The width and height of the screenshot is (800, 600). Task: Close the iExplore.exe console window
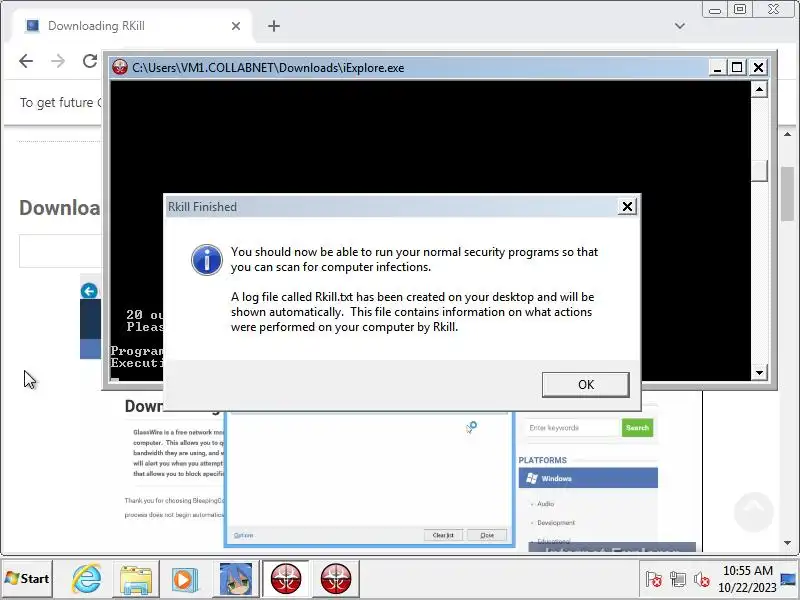point(758,67)
